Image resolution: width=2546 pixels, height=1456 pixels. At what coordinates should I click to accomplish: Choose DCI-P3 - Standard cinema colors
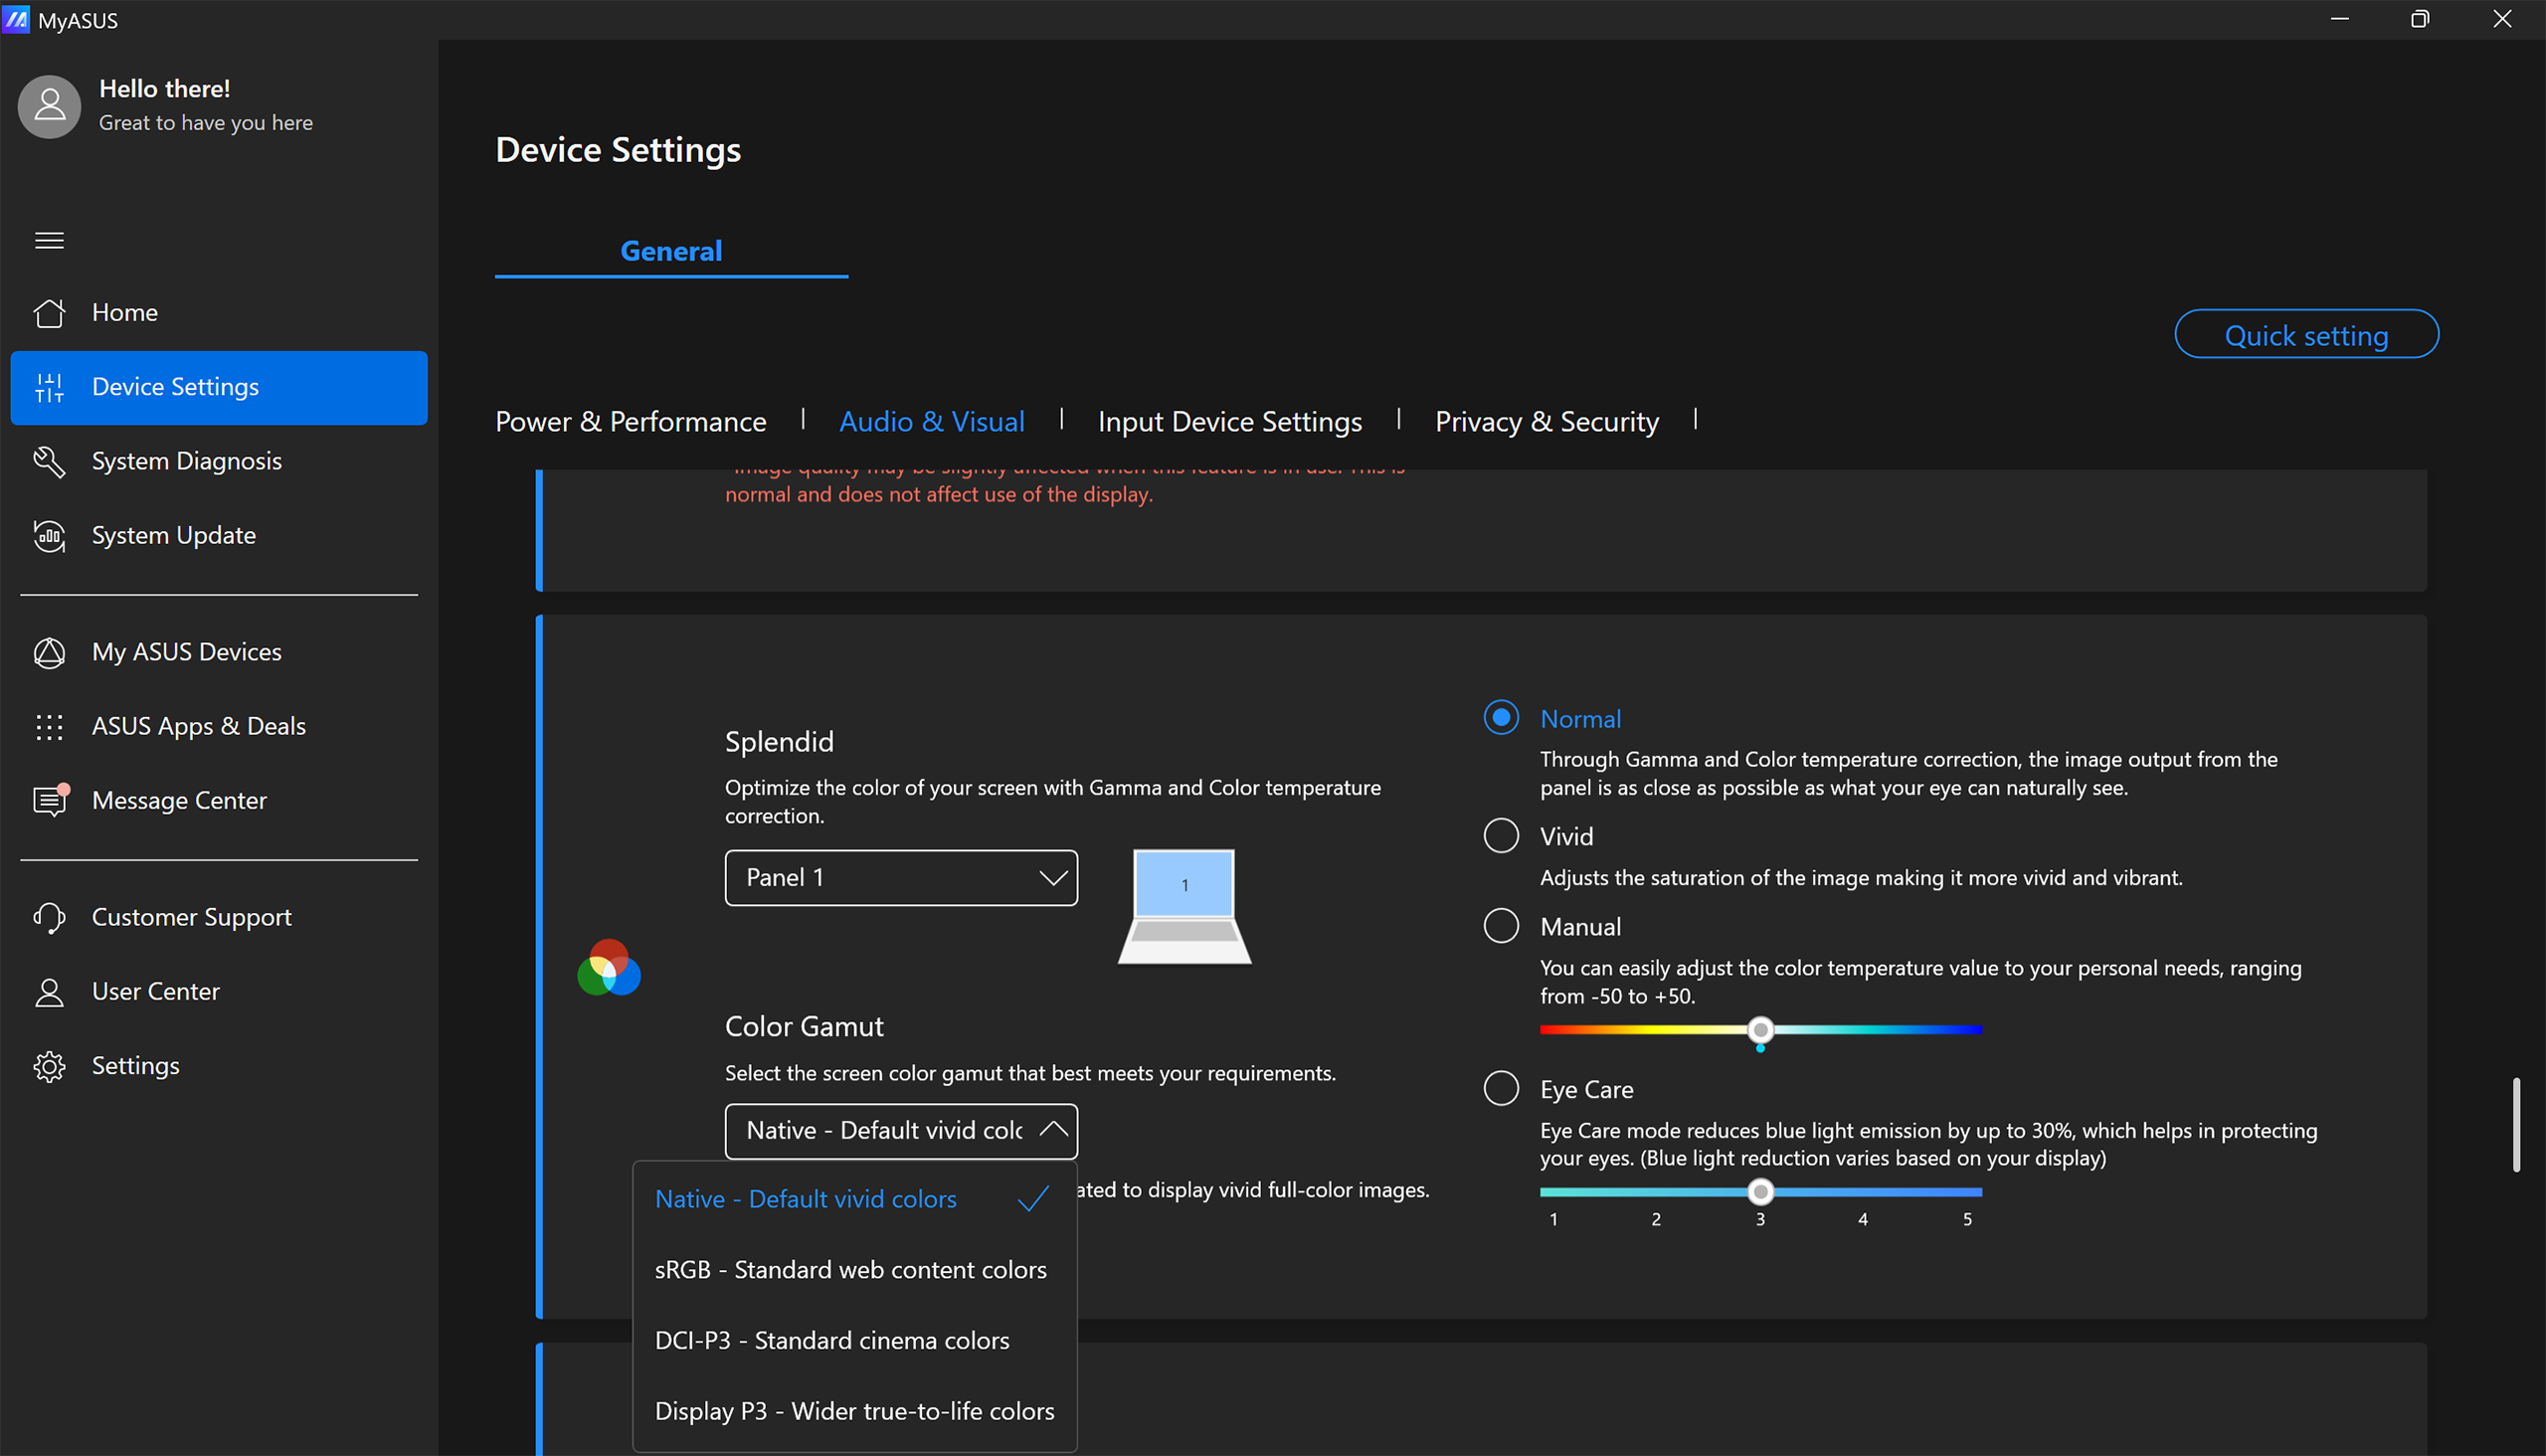pyautogui.click(x=855, y=1340)
